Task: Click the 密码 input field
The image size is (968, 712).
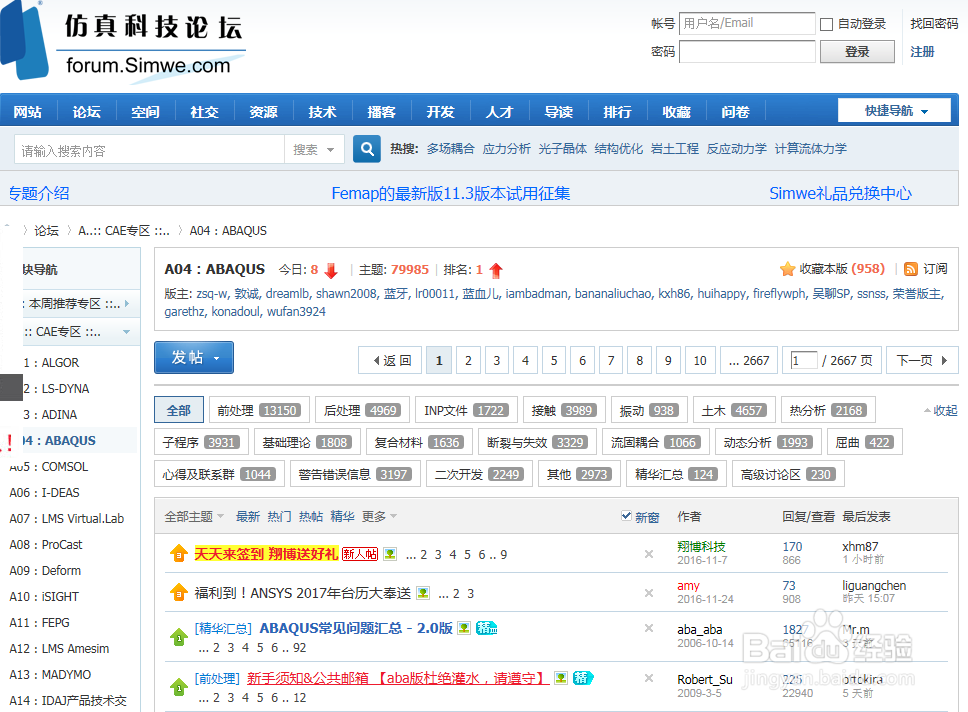Action: click(747, 52)
